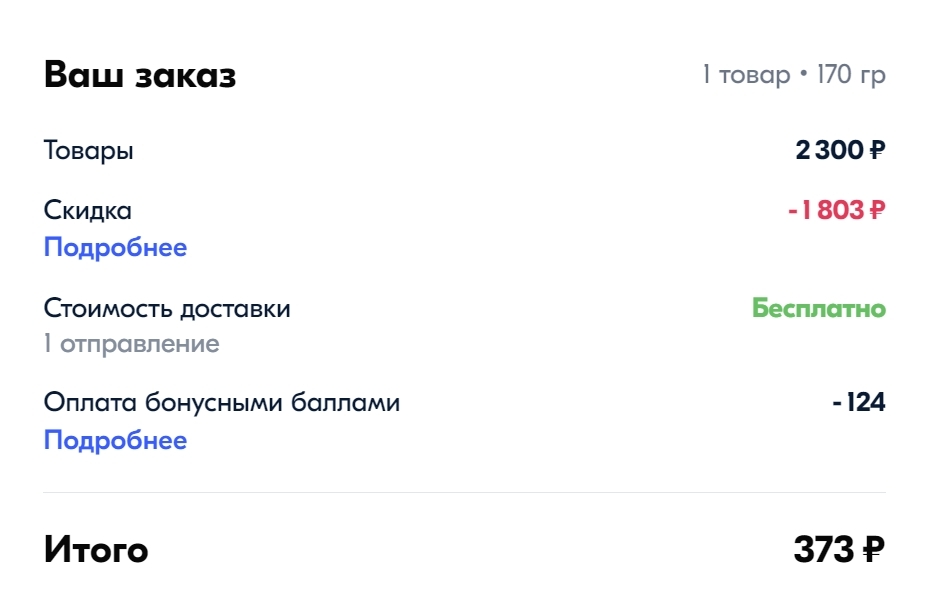The height and width of the screenshot is (612, 925).
Task: Open Подробнее link under Оплата бонусными баллами
Action: click(115, 441)
